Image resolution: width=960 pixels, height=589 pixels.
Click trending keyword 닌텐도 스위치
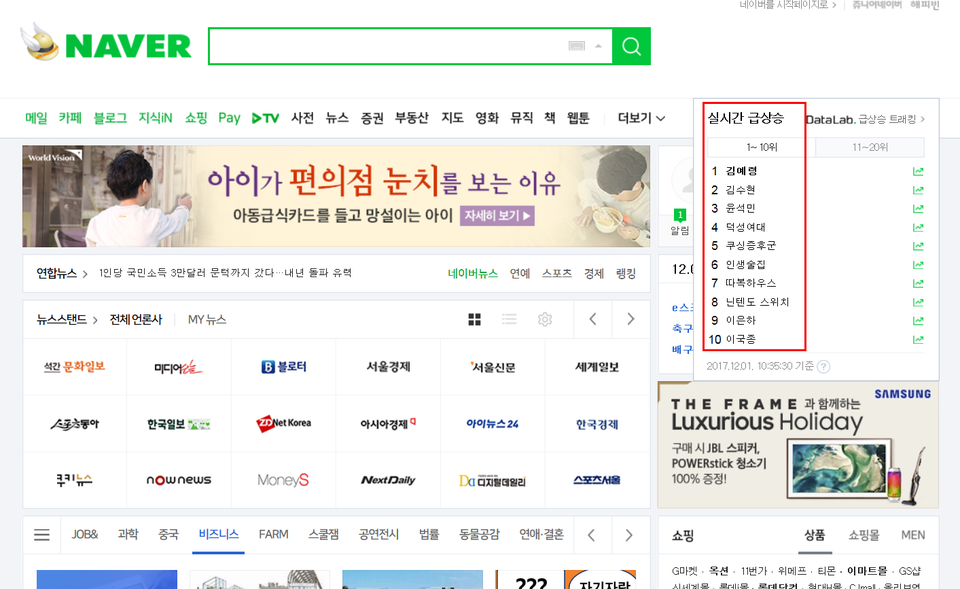pos(757,302)
